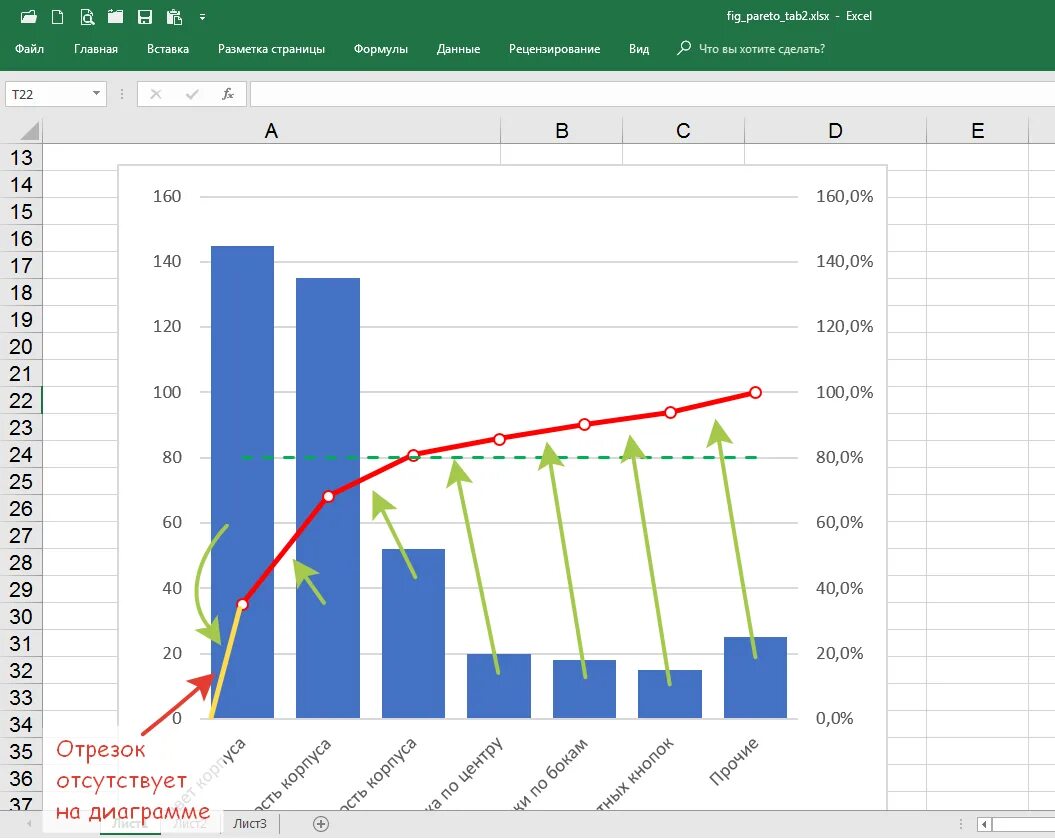Click the sheet tabs scroll-left arrow
The image size is (1055, 839).
pos(29,824)
